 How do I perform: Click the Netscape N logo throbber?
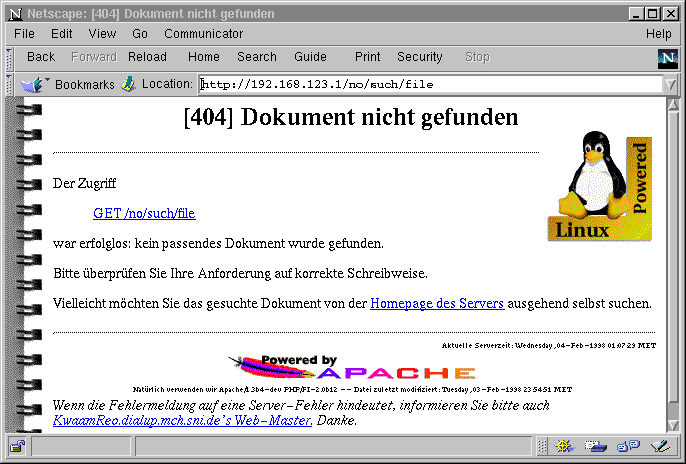pyautogui.click(x=667, y=58)
